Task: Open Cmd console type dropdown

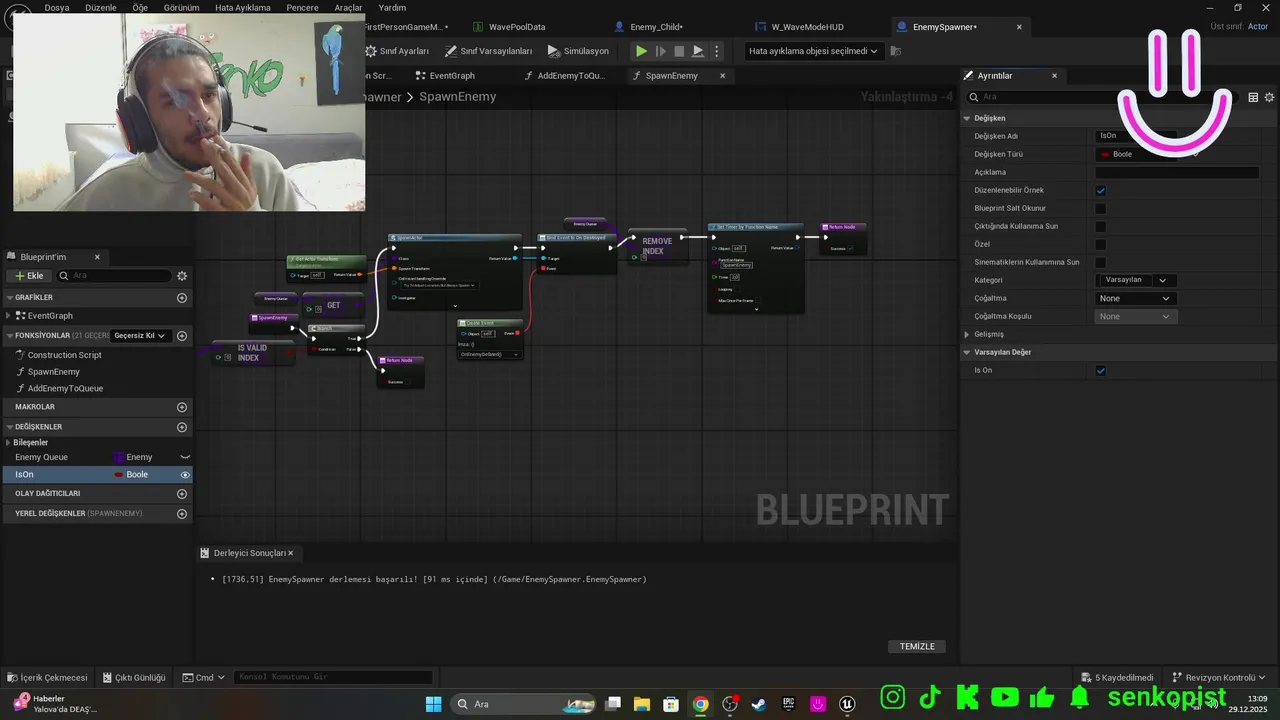Action: tap(203, 677)
